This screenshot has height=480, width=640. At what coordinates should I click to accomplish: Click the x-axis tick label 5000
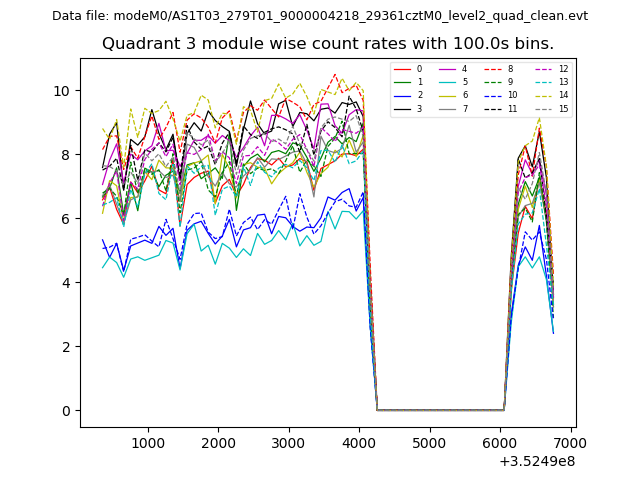(x=429, y=443)
